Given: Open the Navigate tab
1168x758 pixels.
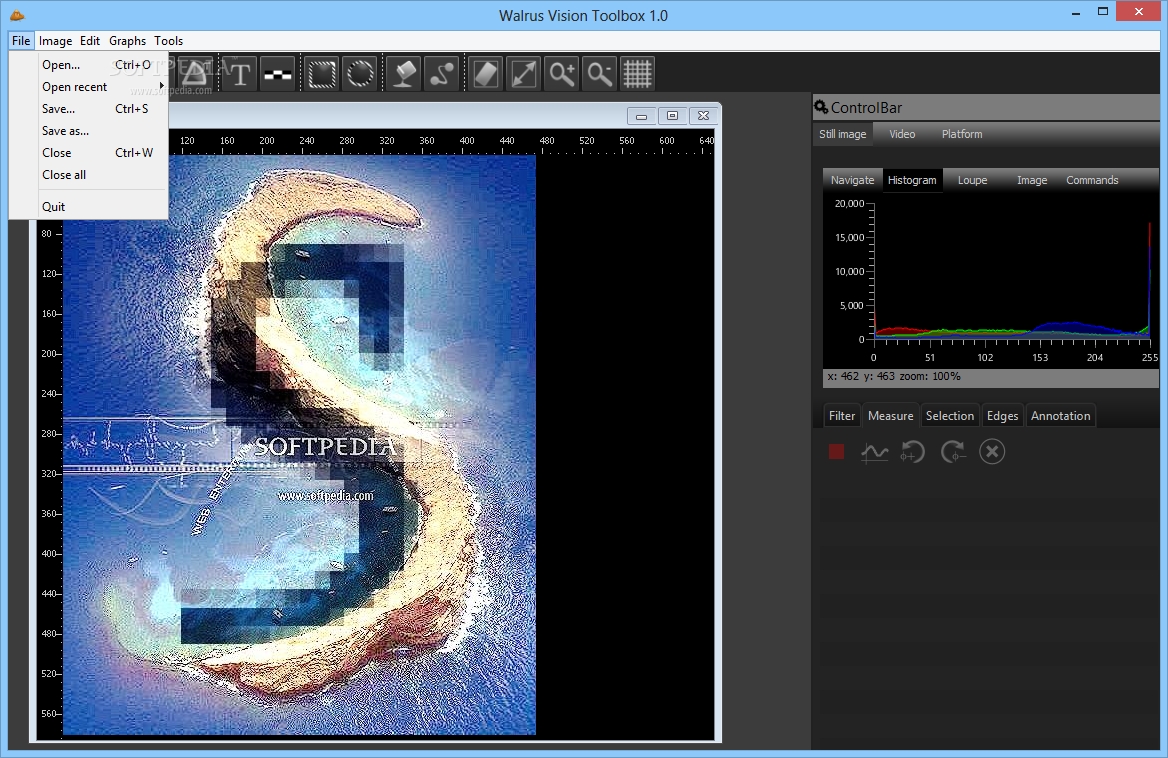Looking at the screenshot, I should [852, 180].
